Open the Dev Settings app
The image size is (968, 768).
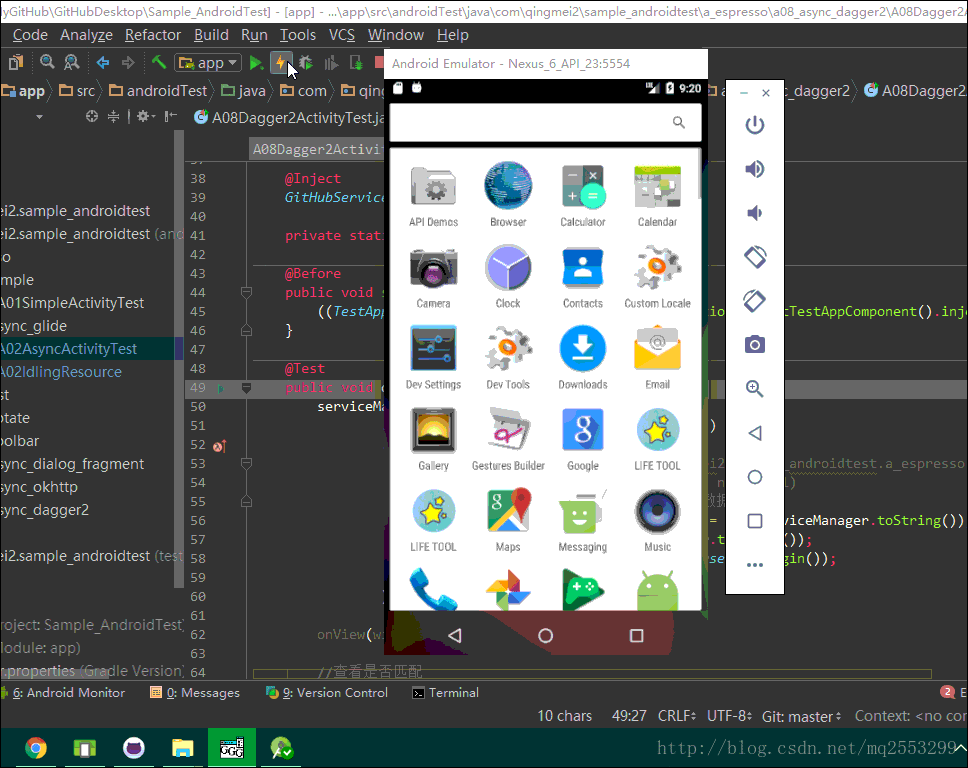coord(433,358)
